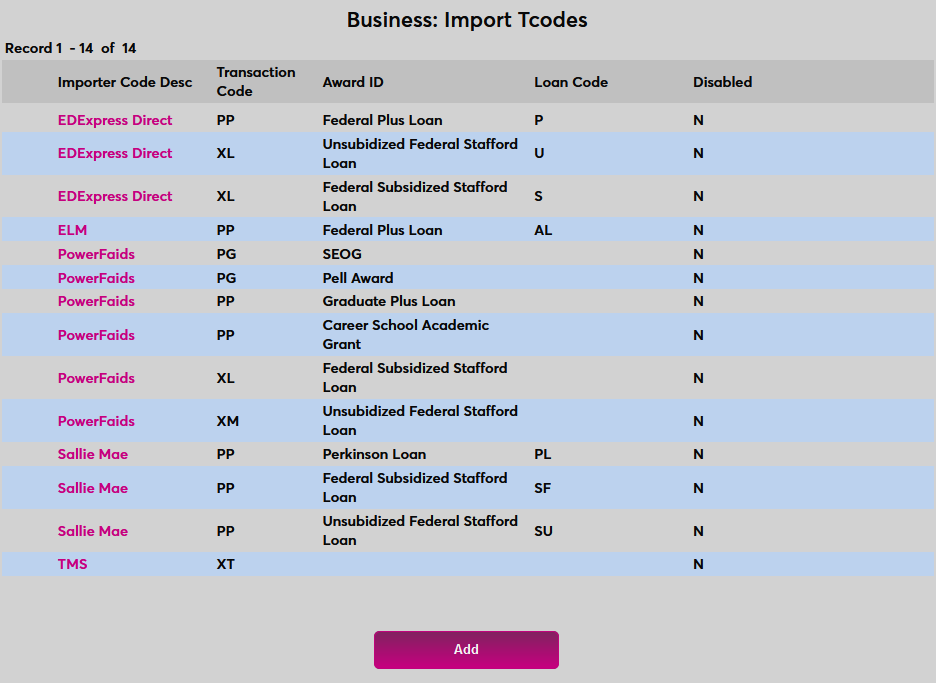
Task: Click the Importer Code Desc column header
Action: tap(125, 82)
